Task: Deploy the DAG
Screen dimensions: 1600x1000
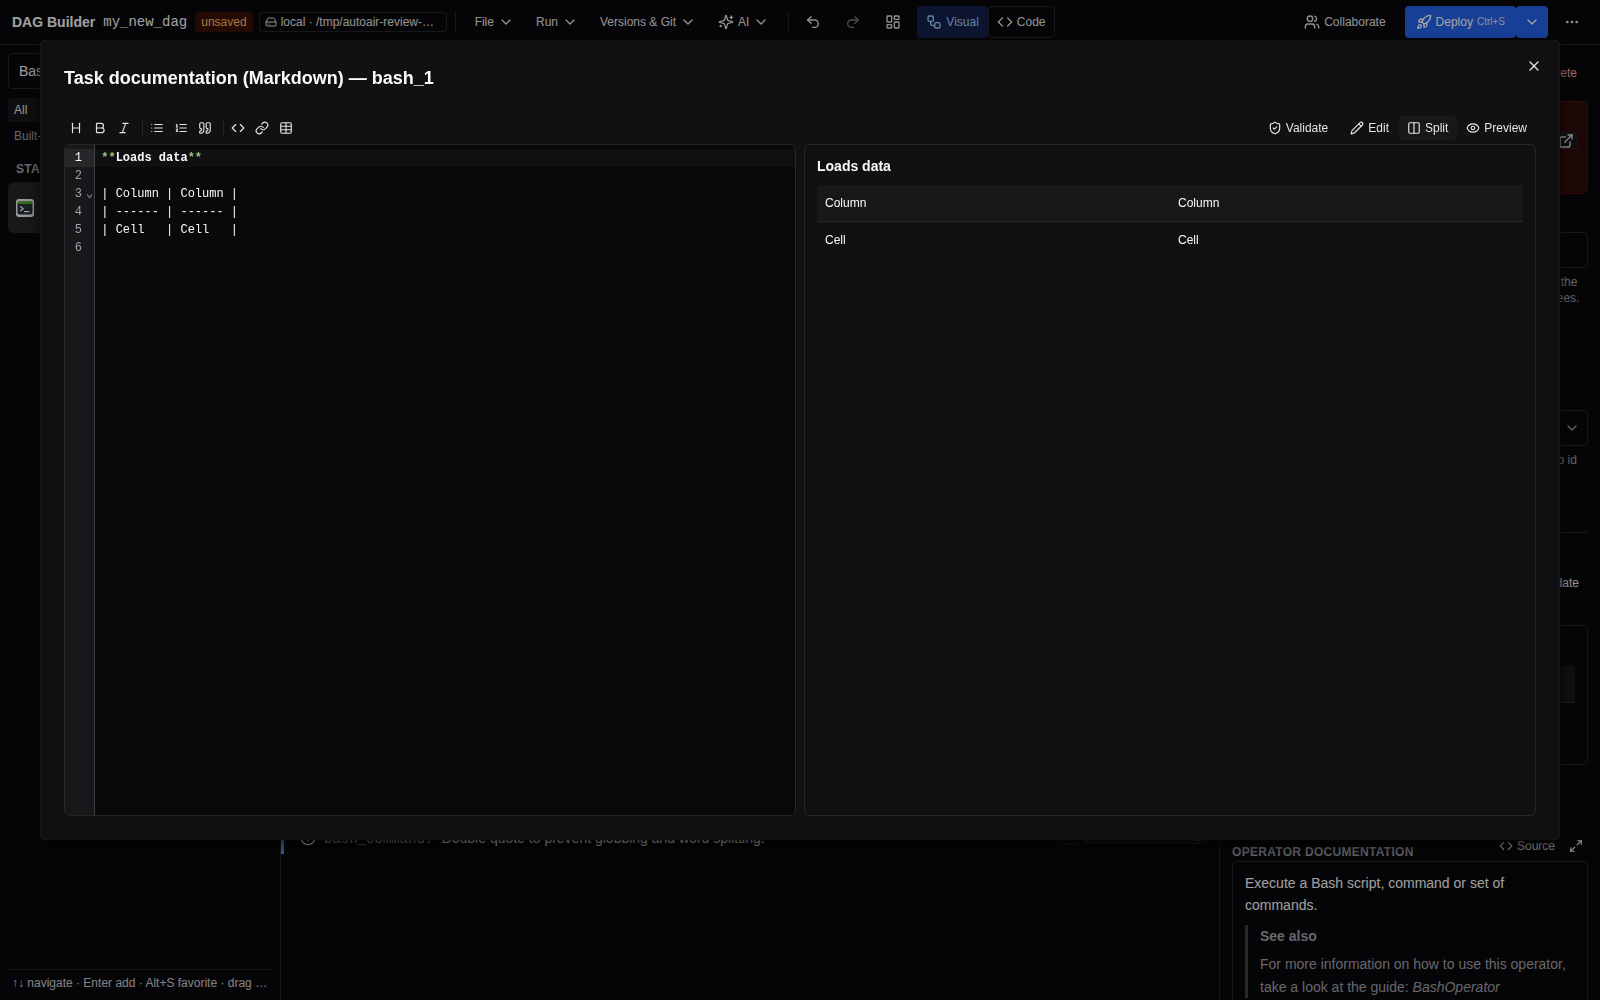Action: 1460,22
